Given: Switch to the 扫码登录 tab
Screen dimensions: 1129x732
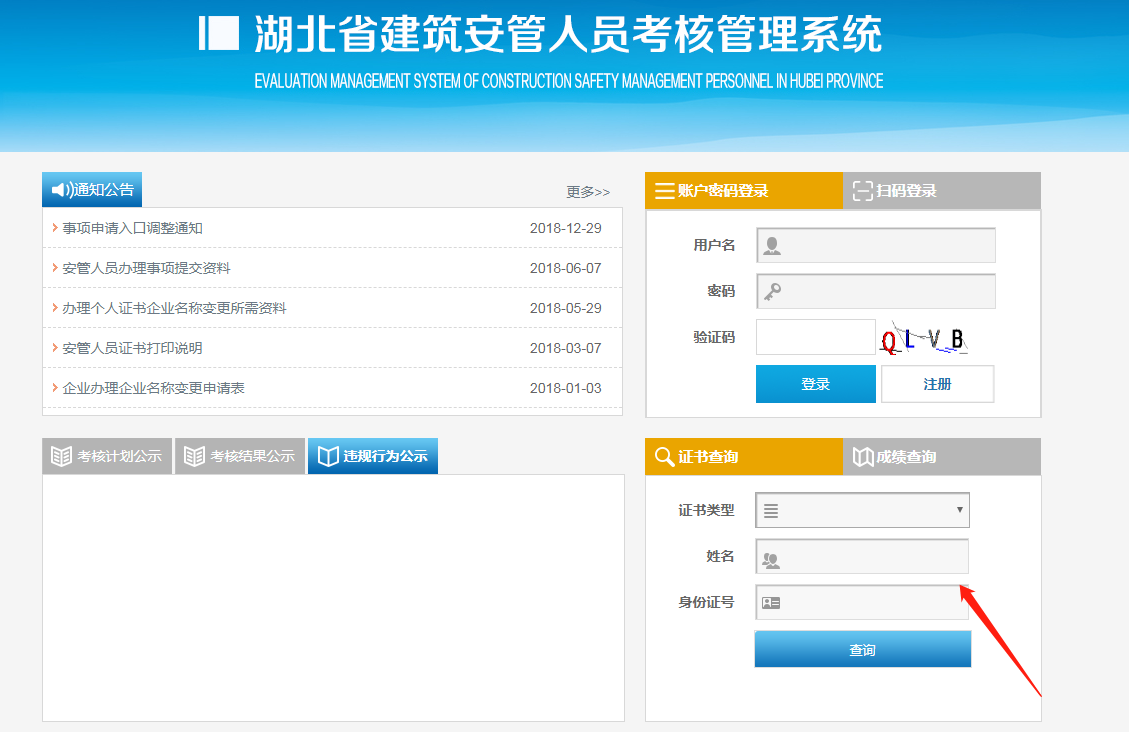Looking at the screenshot, I should pos(938,190).
